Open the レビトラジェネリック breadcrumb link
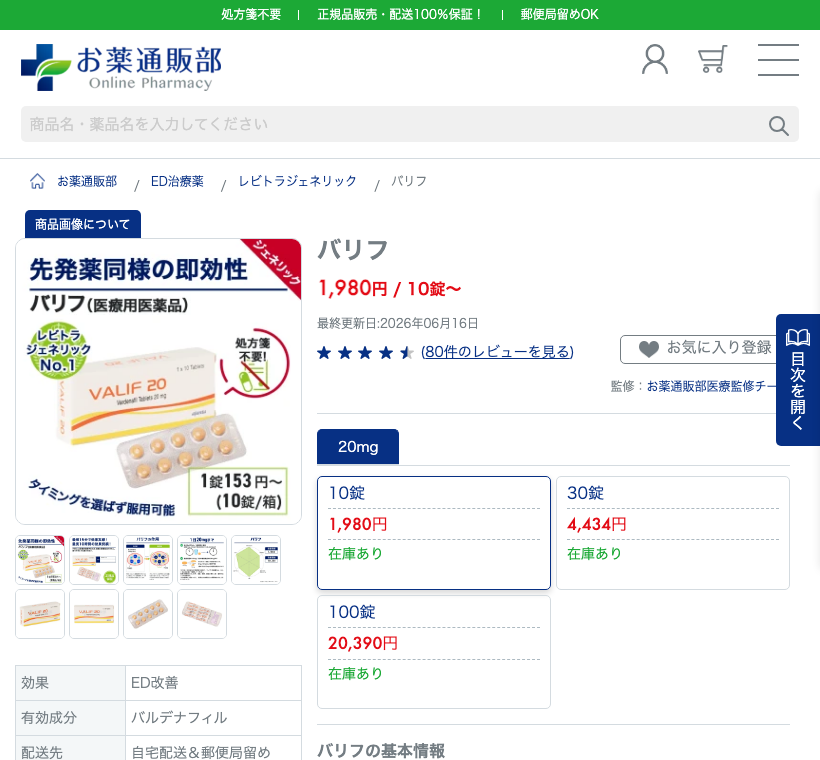820x760 pixels. [298, 182]
